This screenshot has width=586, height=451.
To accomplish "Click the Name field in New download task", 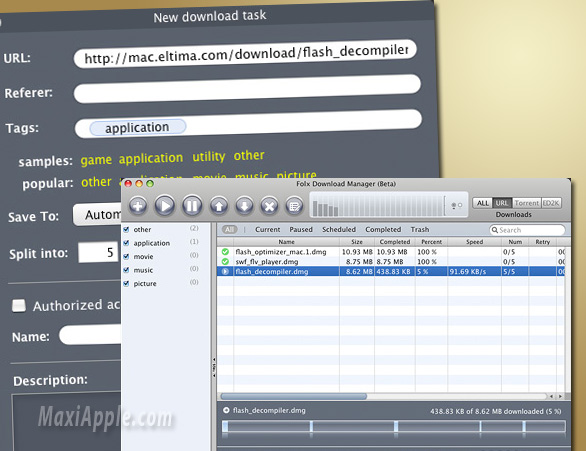I will pyautogui.click(x=90, y=335).
